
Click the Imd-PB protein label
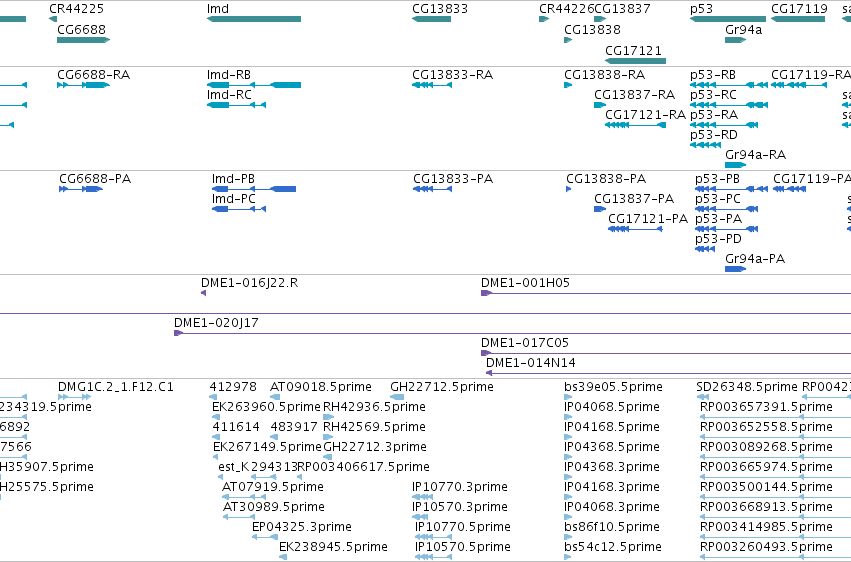click(233, 178)
